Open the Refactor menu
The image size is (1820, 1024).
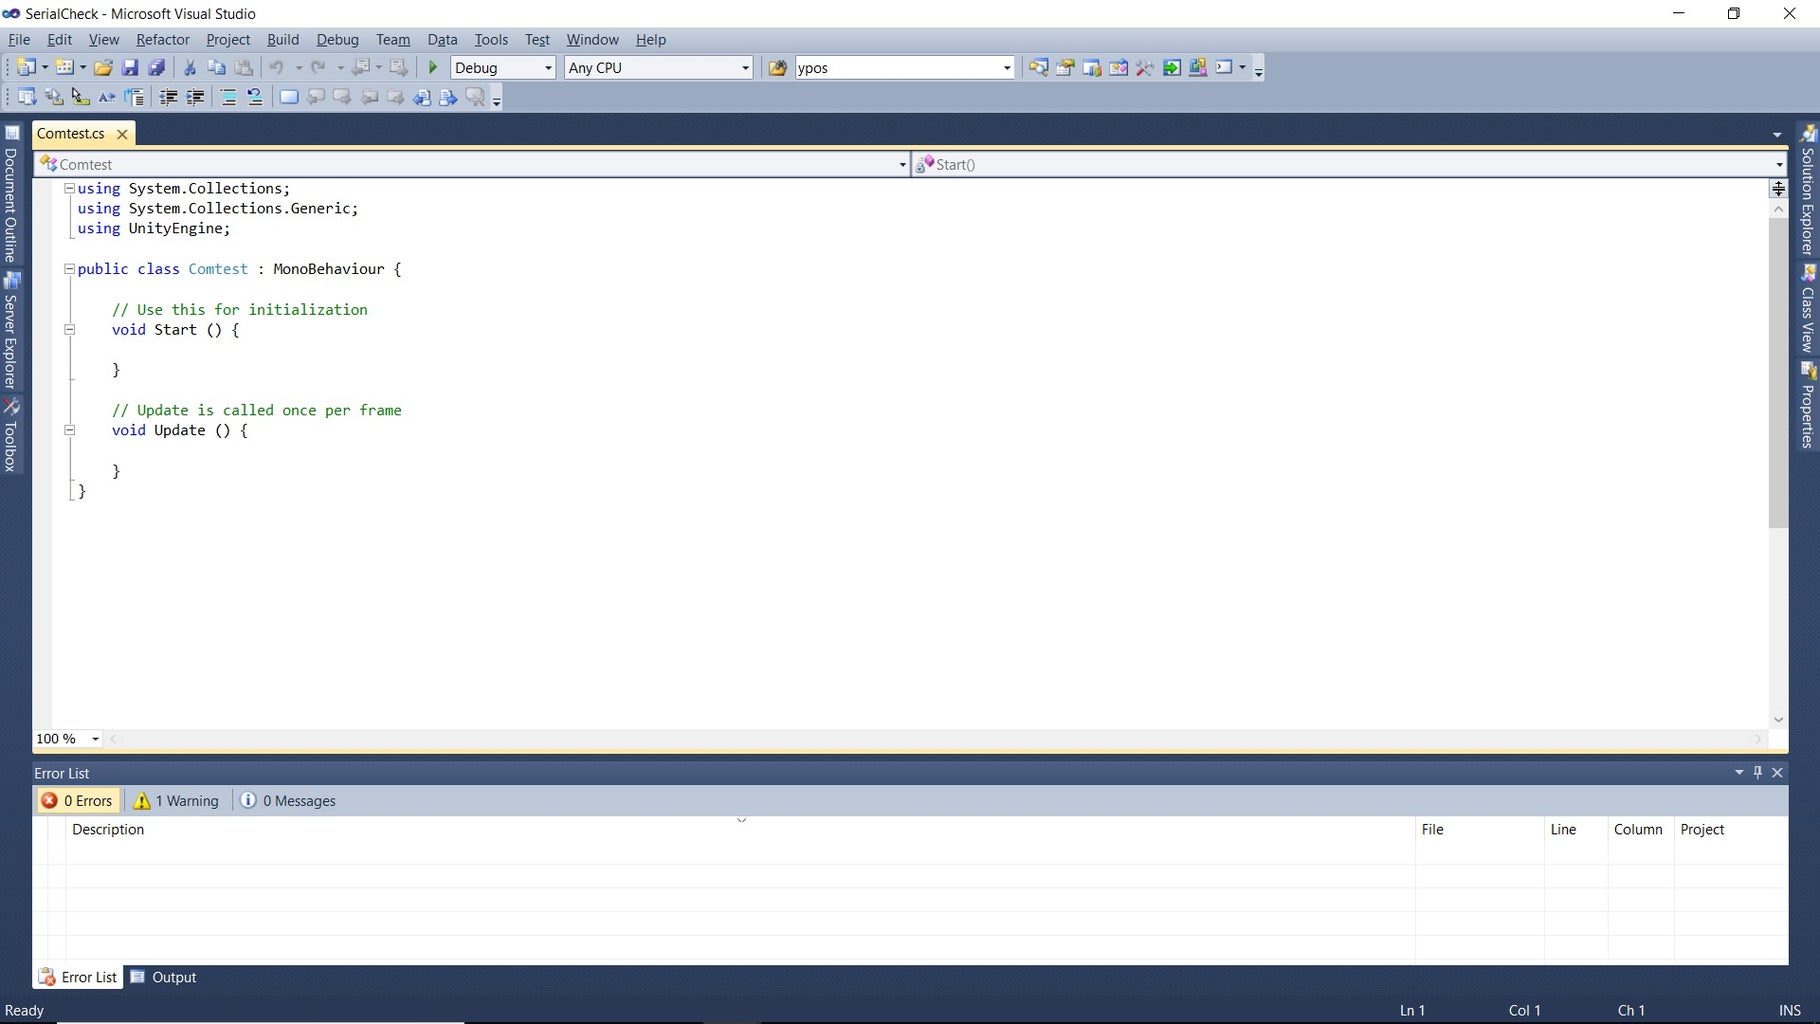(x=162, y=39)
